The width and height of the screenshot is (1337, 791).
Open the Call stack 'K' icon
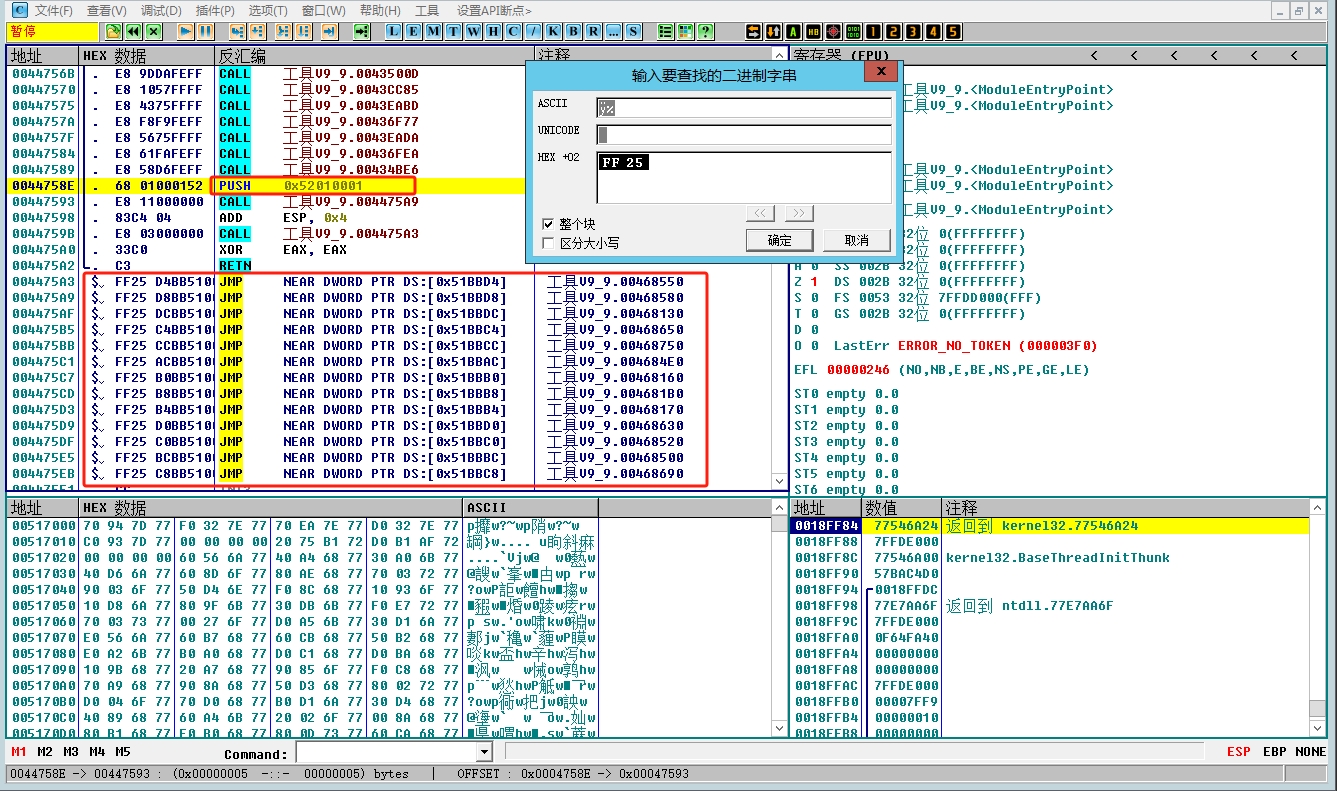point(553,32)
